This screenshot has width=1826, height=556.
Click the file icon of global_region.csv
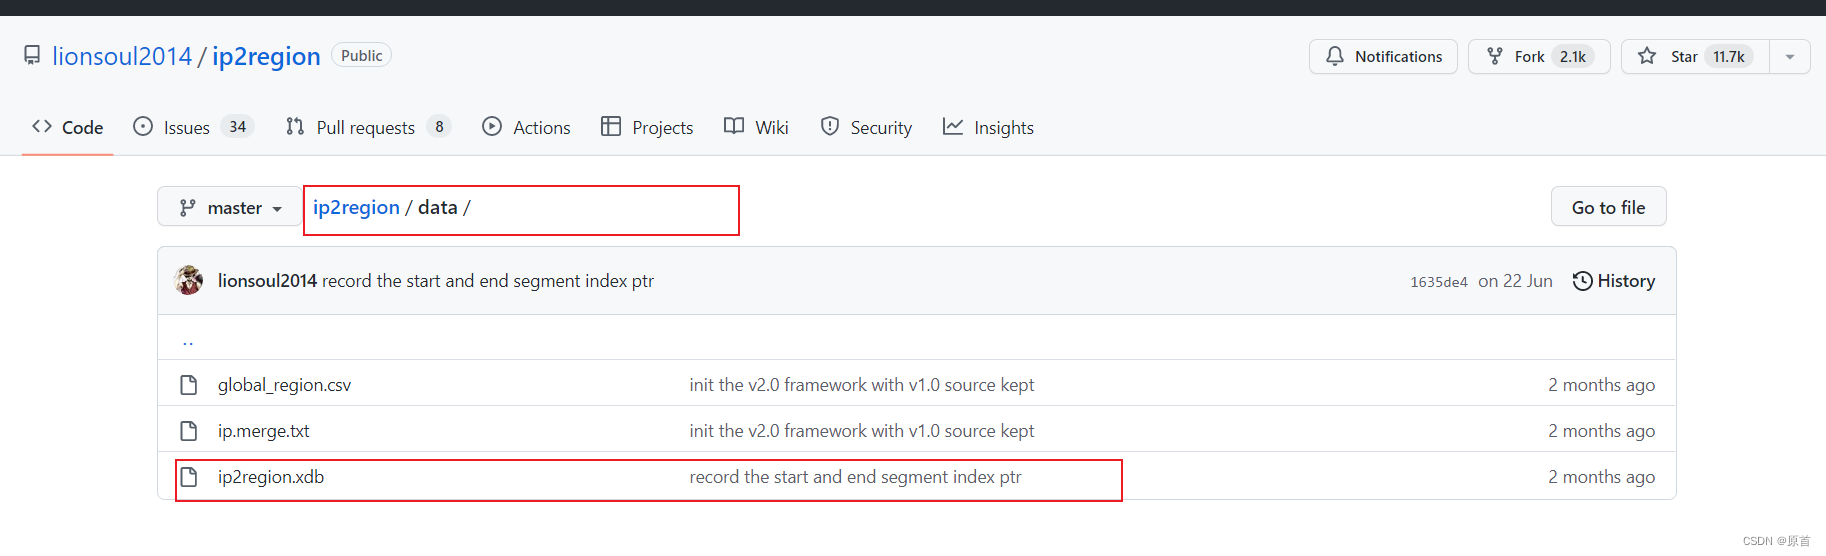click(x=188, y=385)
